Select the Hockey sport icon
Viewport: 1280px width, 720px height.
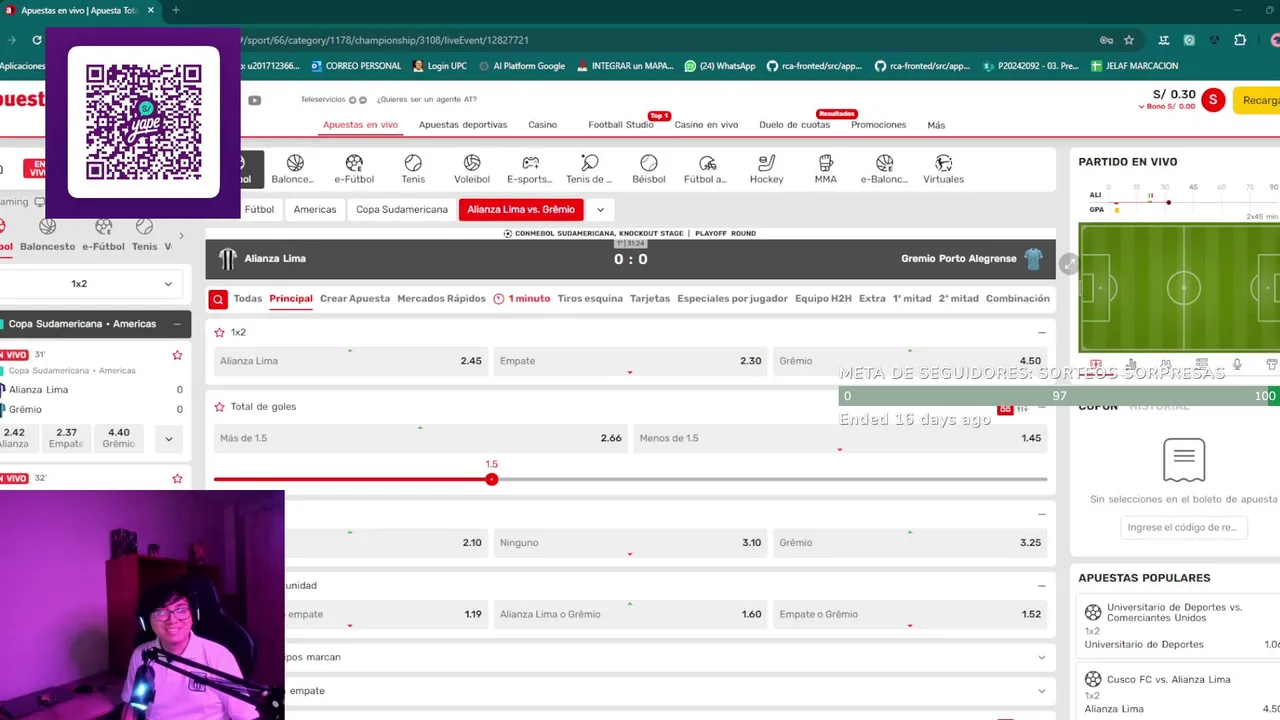[767, 163]
